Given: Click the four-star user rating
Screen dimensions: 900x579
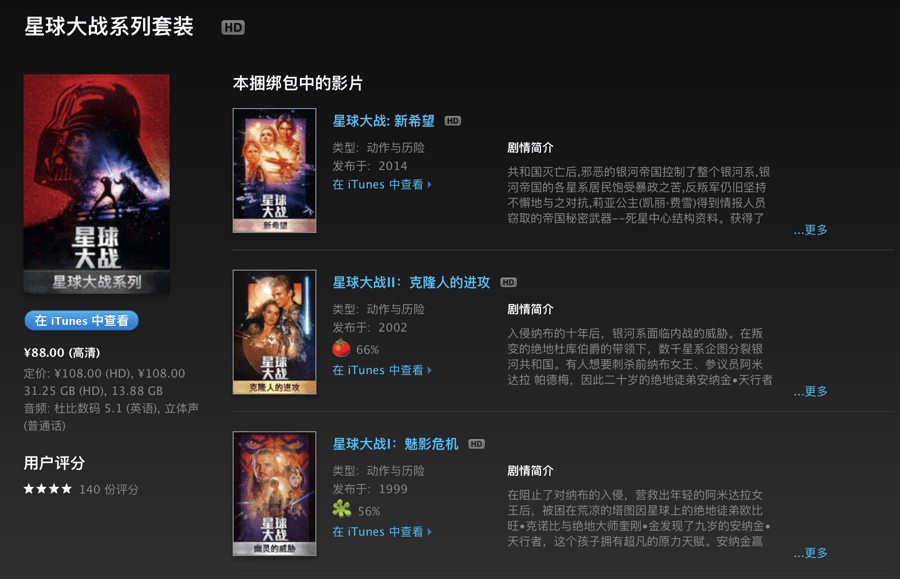Looking at the screenshot, I should (48, 489).
